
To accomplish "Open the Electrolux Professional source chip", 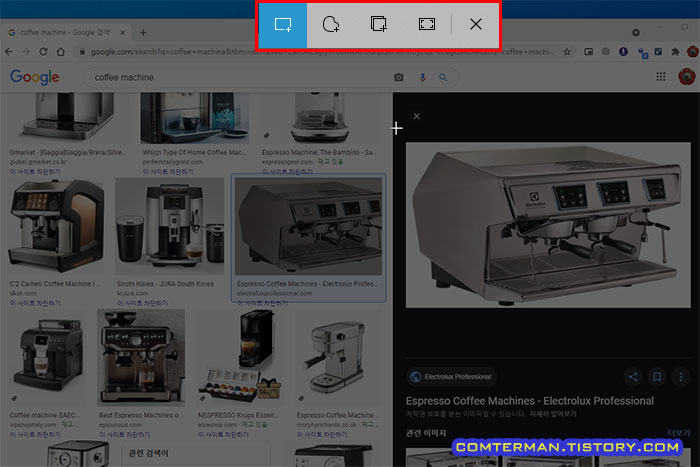I will coord(452,377).
